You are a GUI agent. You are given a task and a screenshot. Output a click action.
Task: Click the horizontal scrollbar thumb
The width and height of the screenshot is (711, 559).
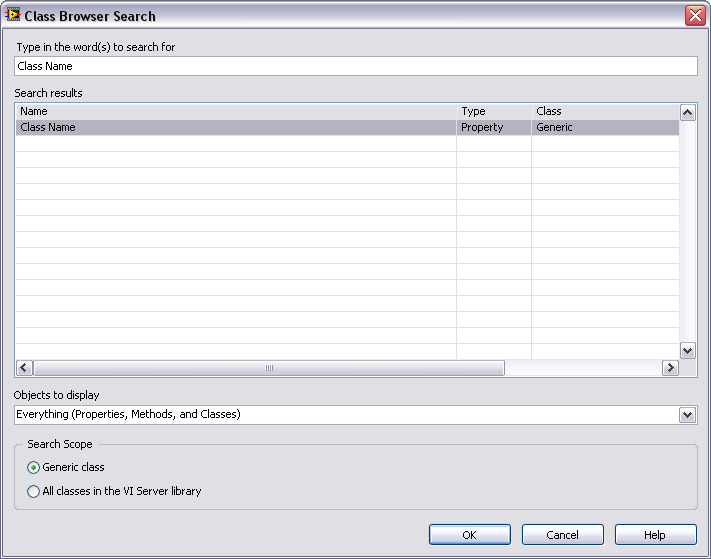269,368
